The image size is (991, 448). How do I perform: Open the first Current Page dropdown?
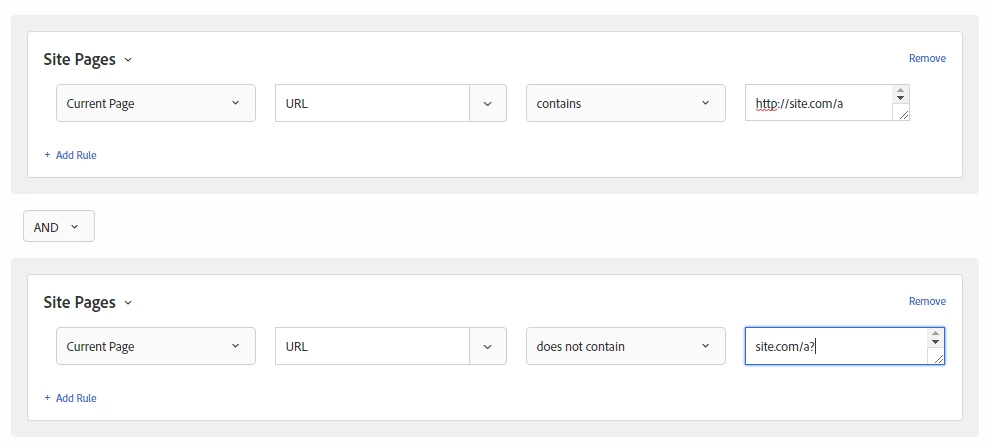[x=155, y=103]
